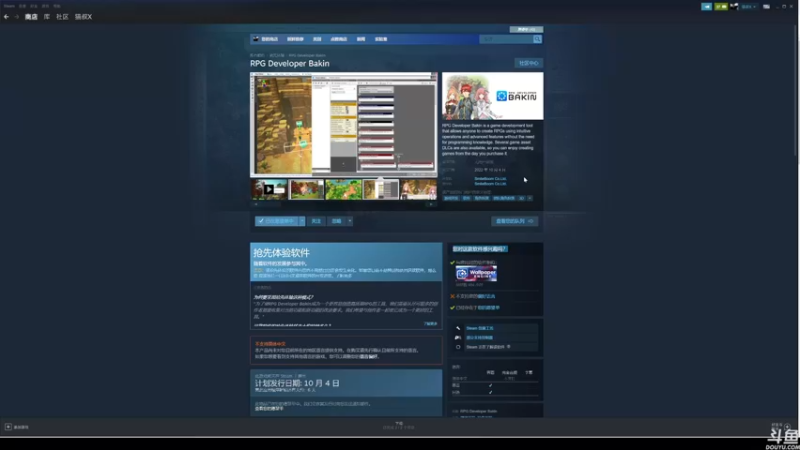This screenshot has width=800, height=450.
Task: Open the Steam menu in title bar
Action: 9,6
